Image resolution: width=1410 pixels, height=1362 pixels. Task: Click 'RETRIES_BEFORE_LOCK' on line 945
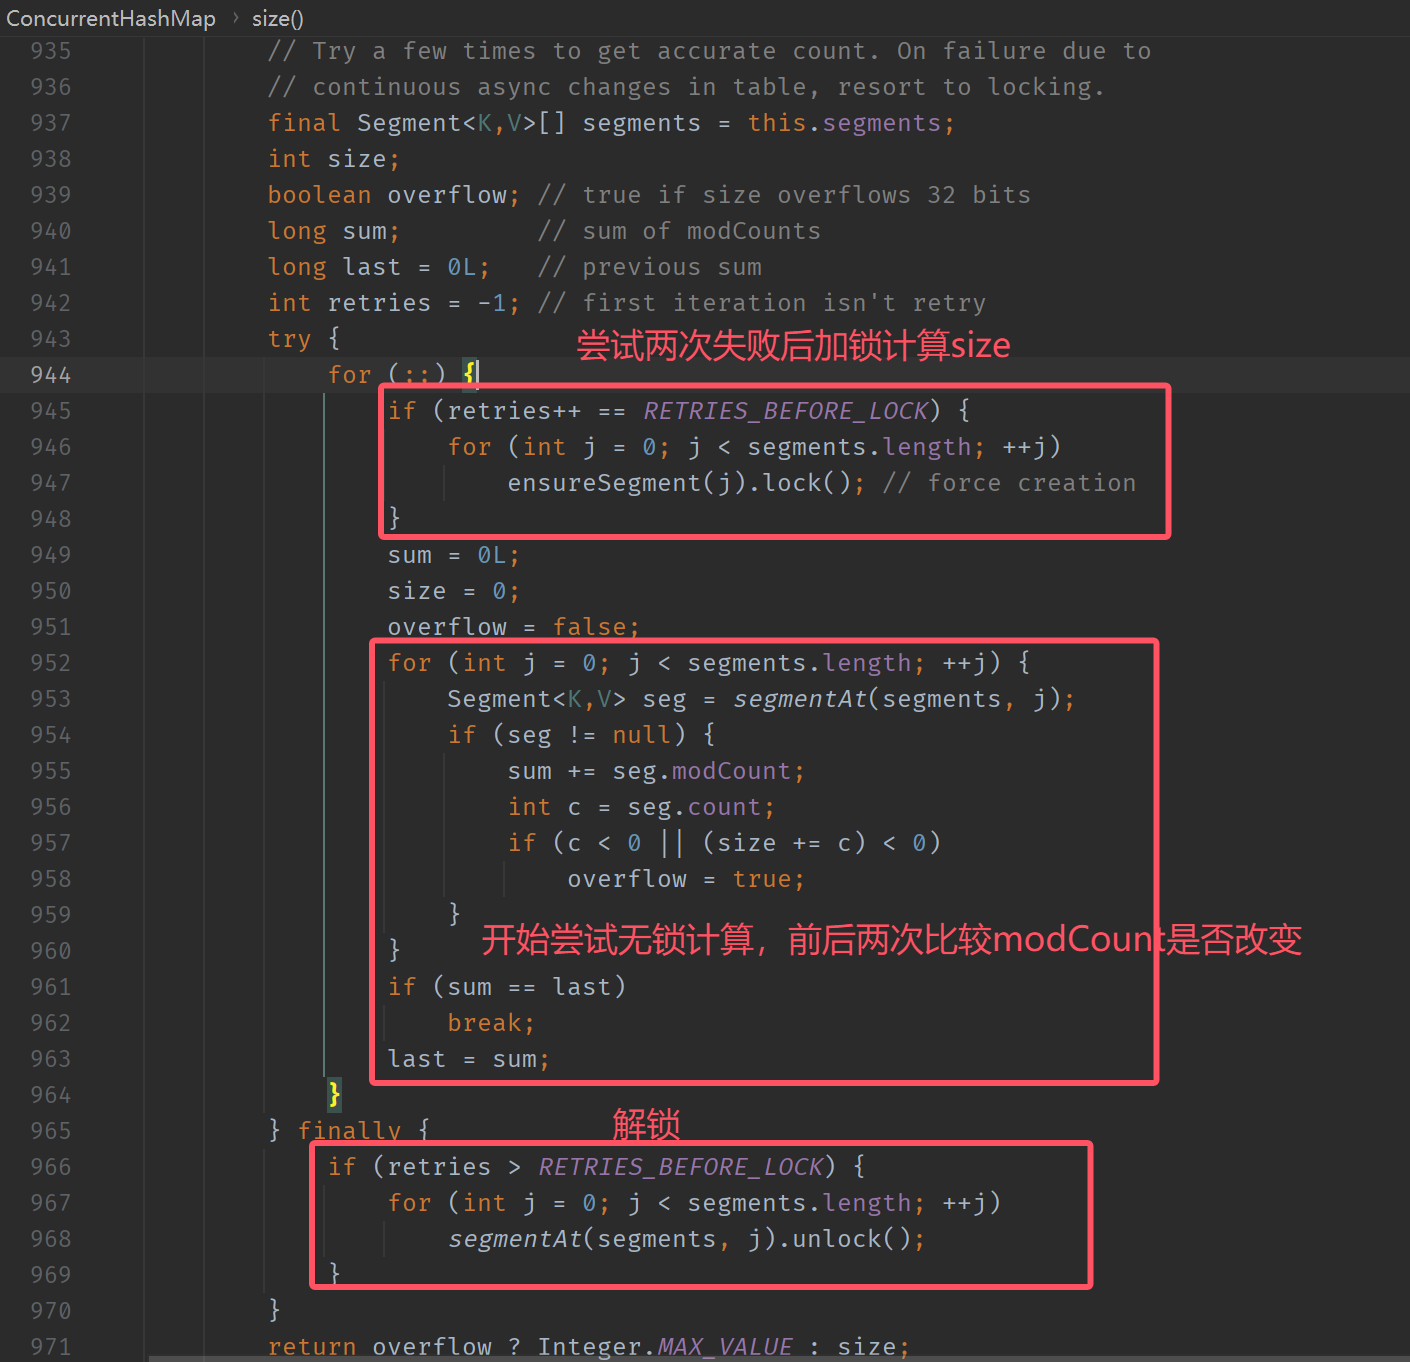(x=786, y=411)
